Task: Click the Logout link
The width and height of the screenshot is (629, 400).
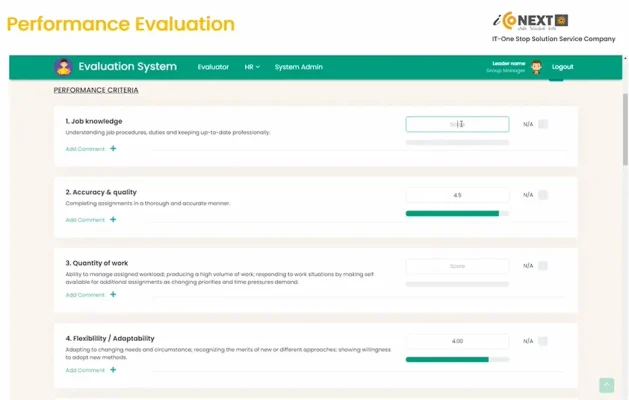Action: coord(563,67)
